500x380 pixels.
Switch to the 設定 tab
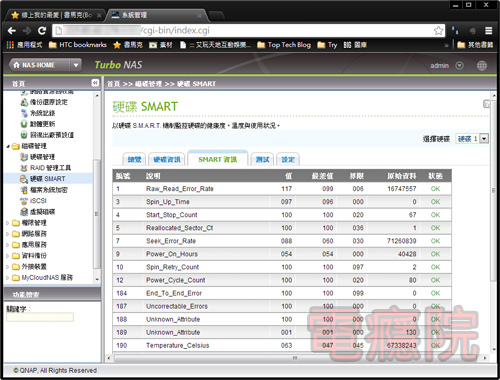288,160
